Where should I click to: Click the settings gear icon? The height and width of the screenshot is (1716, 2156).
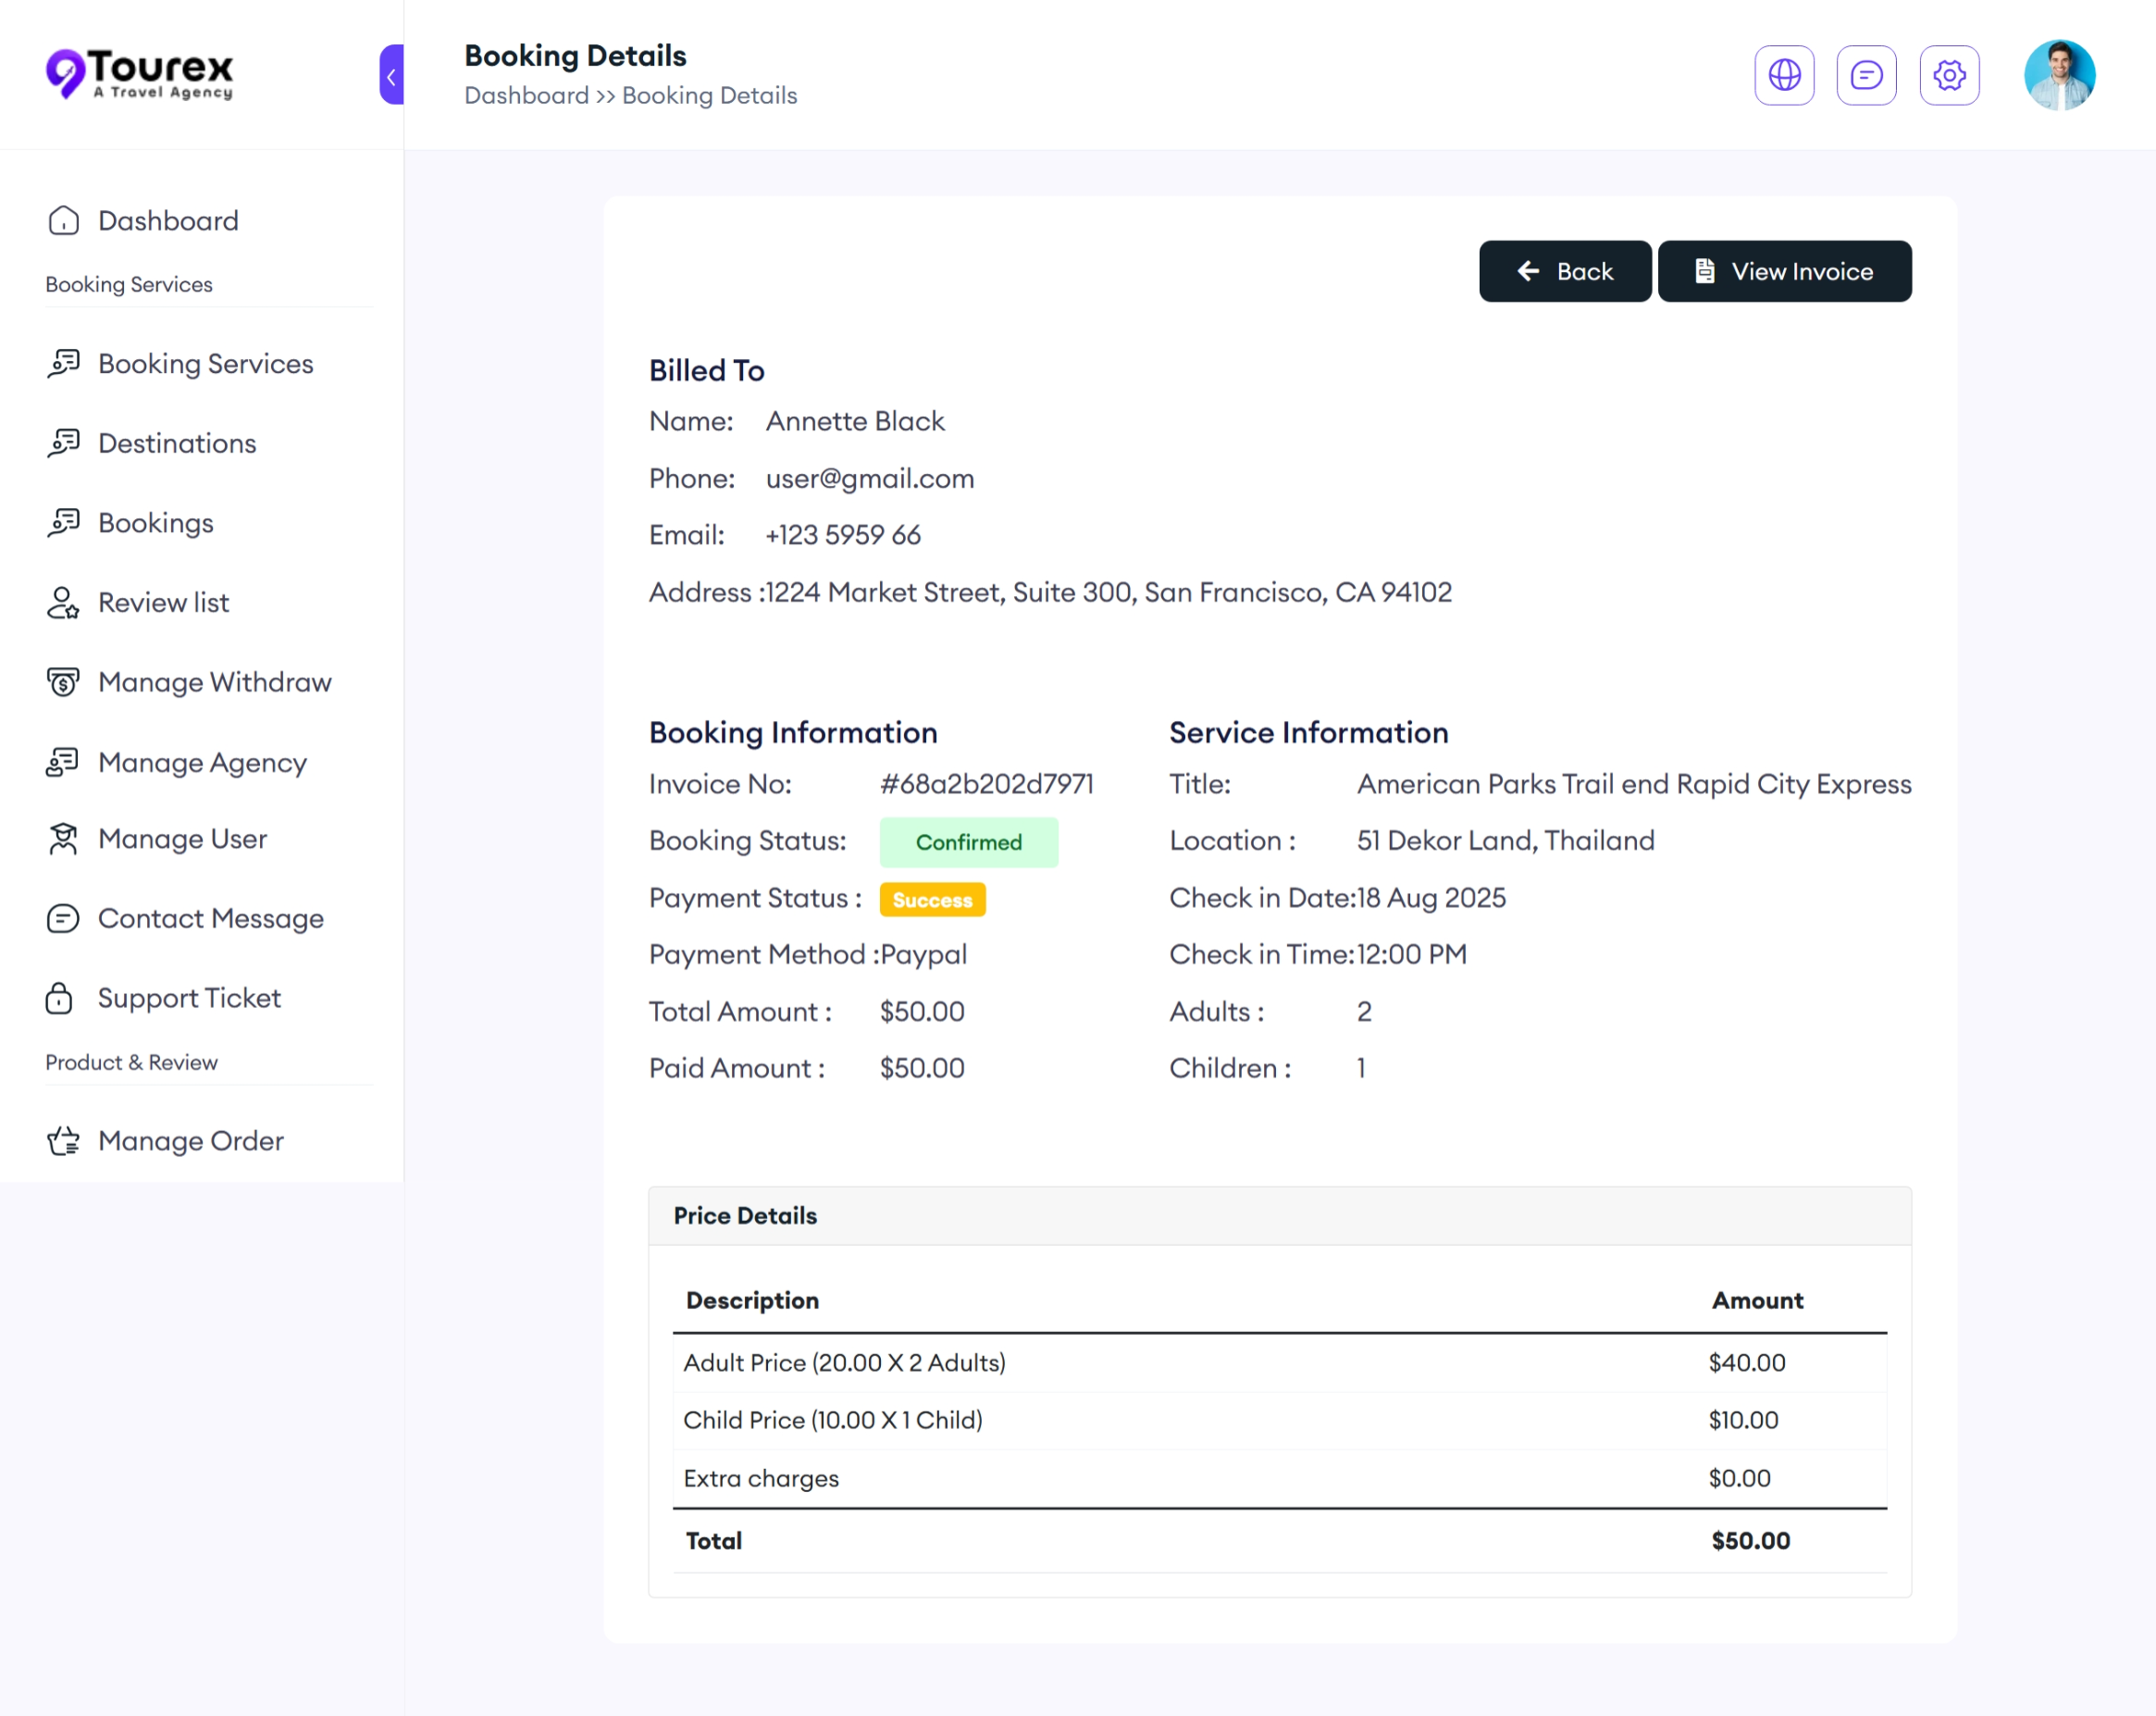tap(1949, 75)
